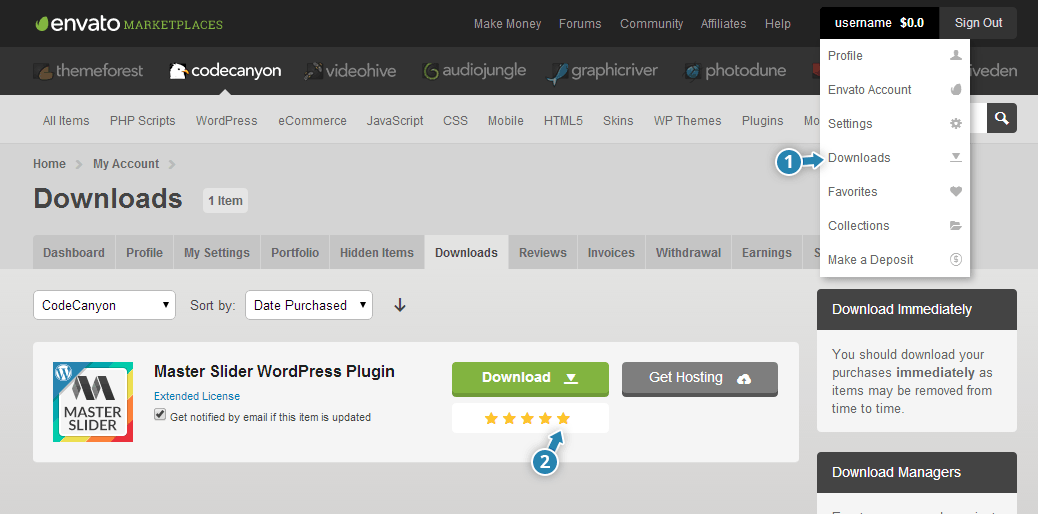Open the VideoHive marketplace
The image size is (1038, 514).
(x=350, y=71)
